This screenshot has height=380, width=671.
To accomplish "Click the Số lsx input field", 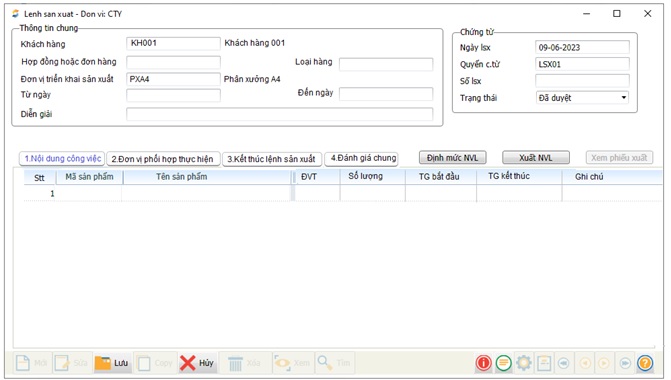I will pyautogui.click(x=582, y=81).
